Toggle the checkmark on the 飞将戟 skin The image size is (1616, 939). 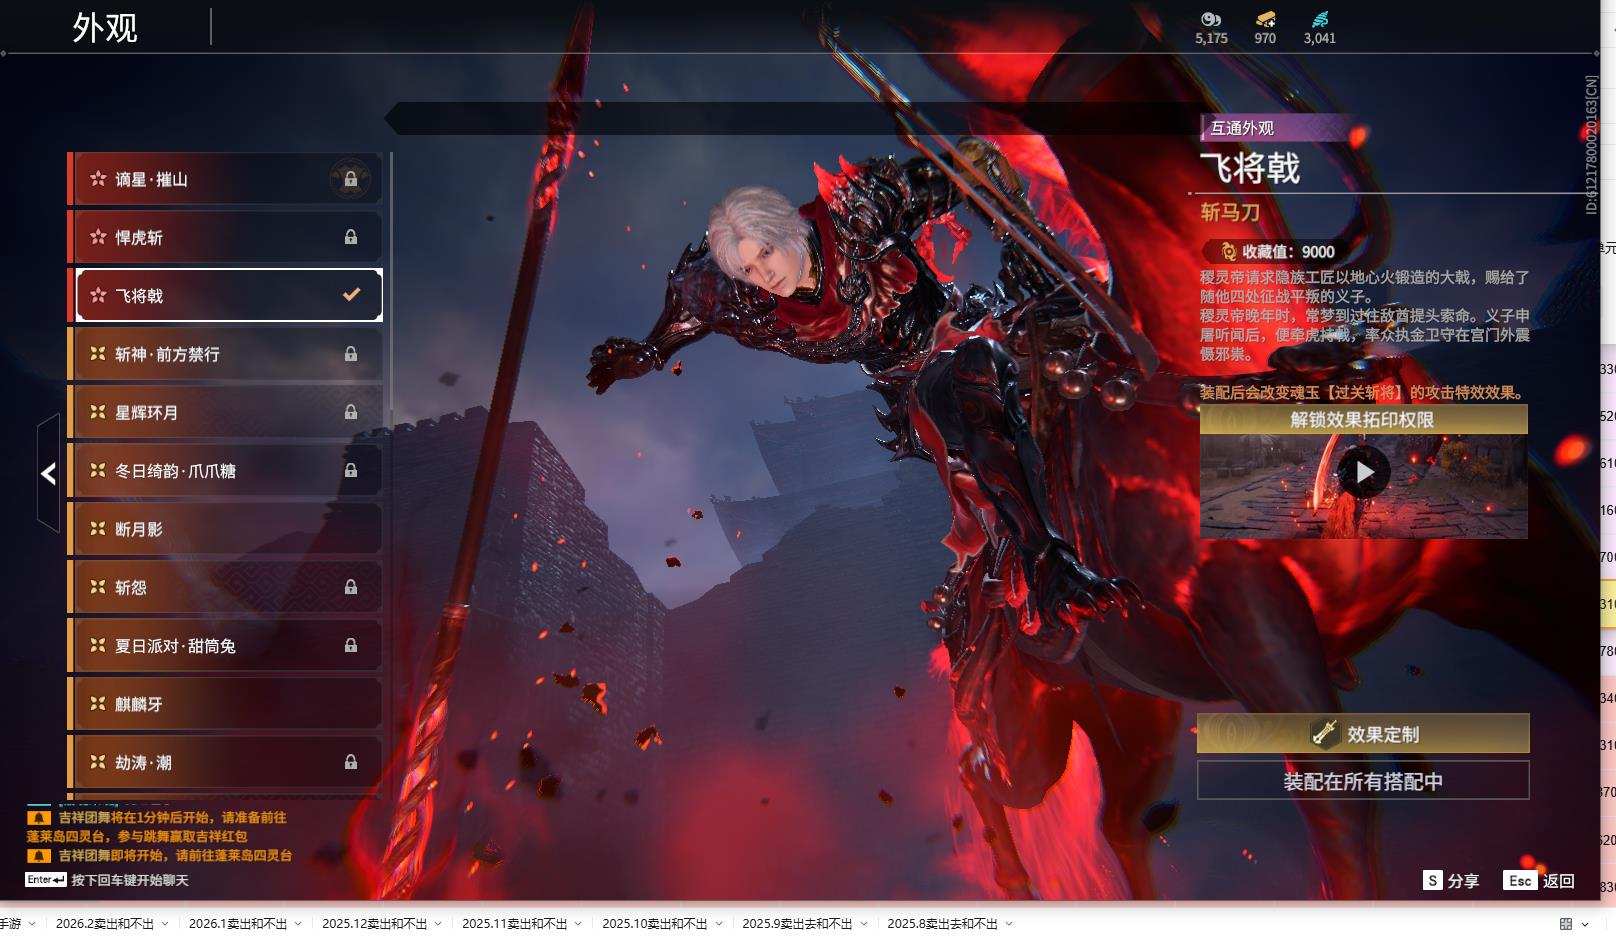tap(351, 294)
